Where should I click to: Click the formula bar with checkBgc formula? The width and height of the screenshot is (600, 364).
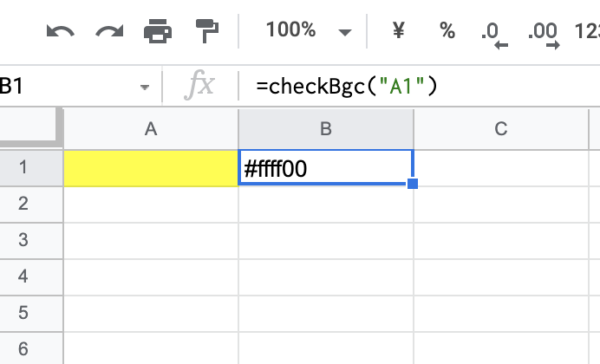click(419, 87)
